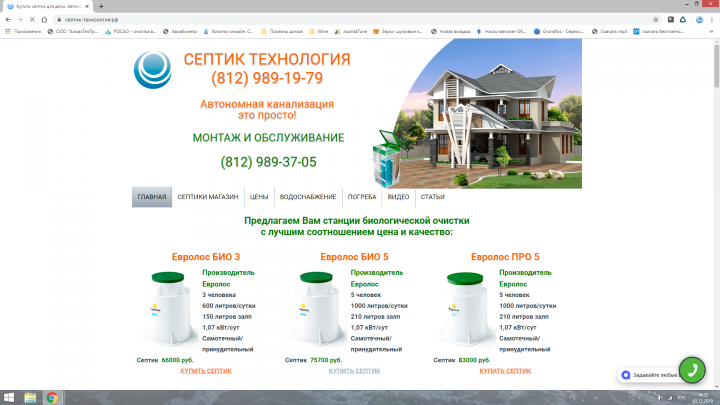The width and height of the screenshot is (720, 405).
Task: Open the volume control in system tray
Action: (660, 398)
